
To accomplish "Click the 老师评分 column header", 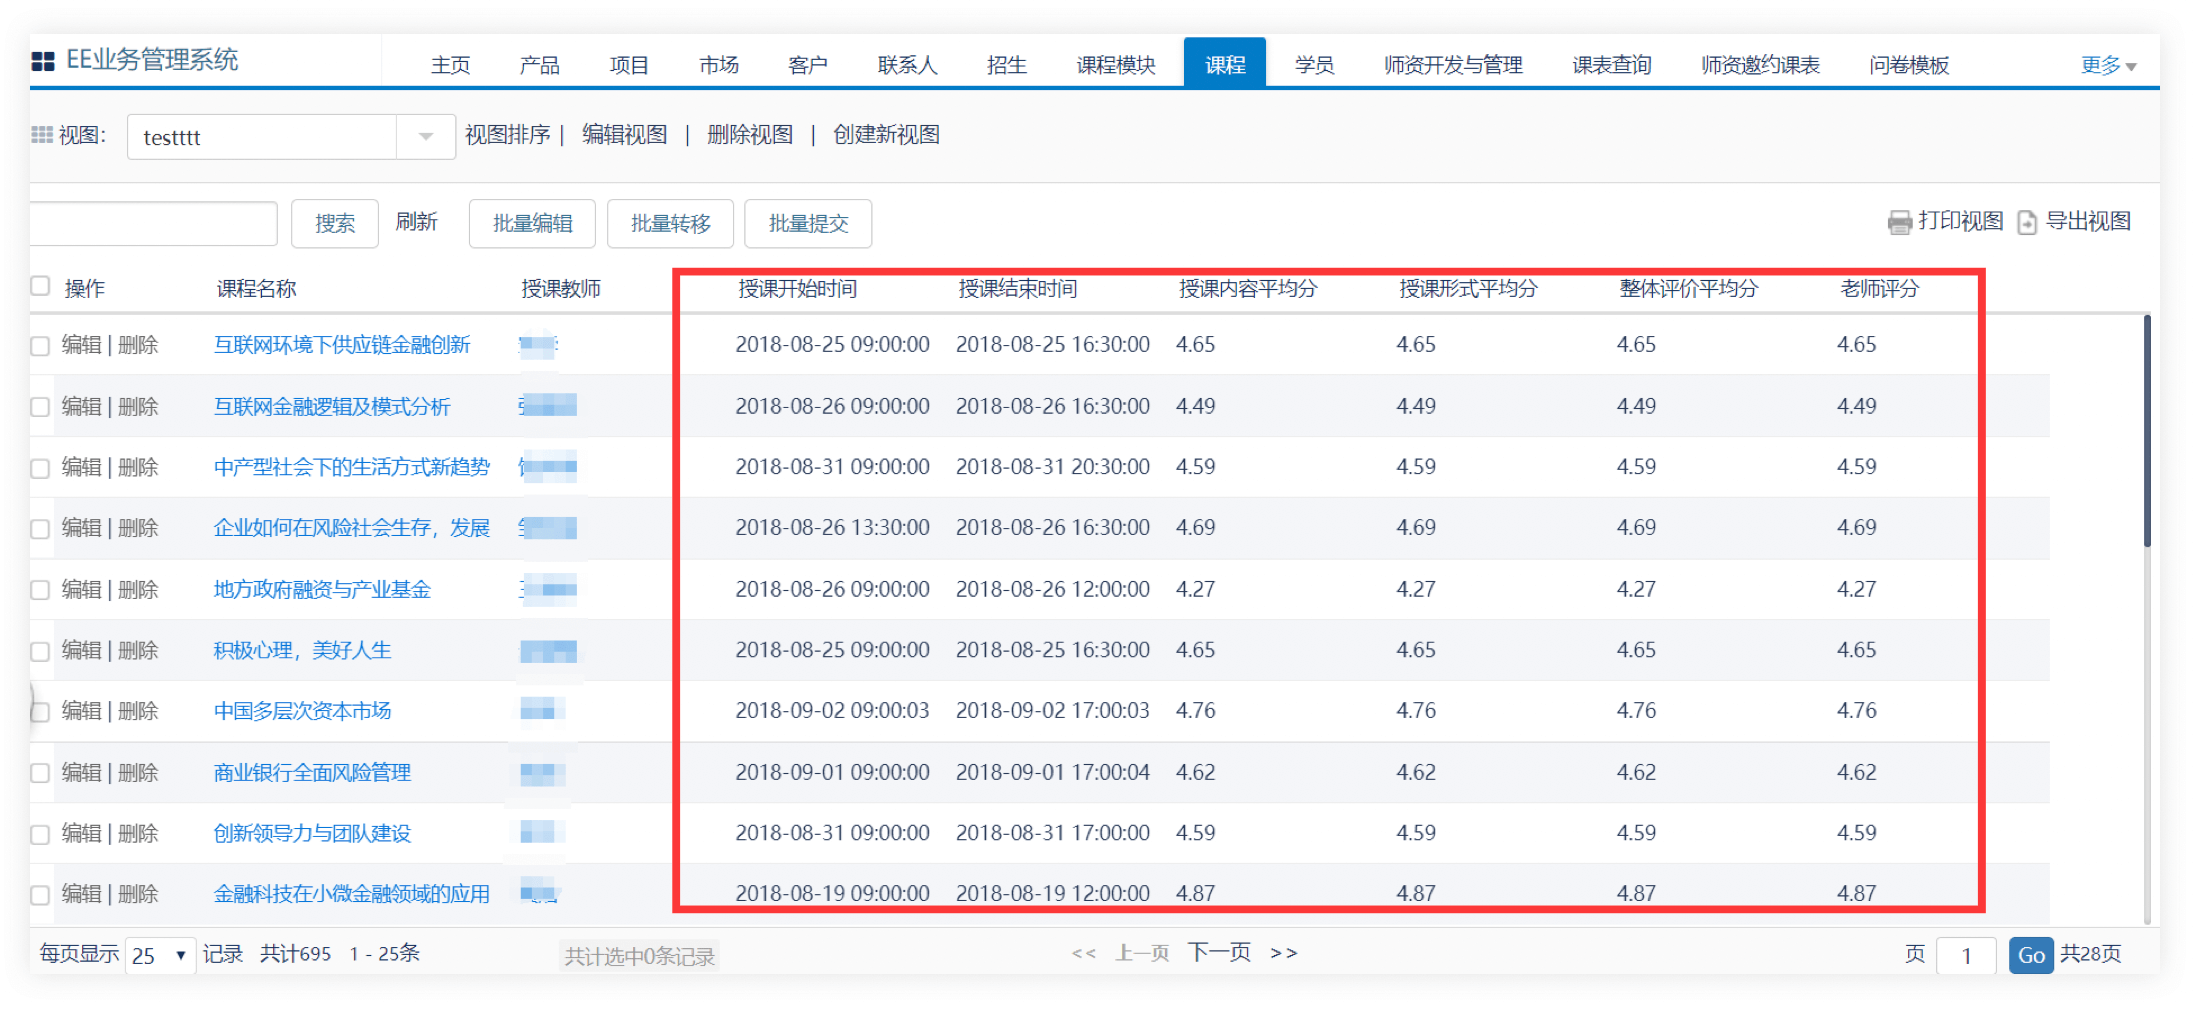I will tap(1879, 289).
